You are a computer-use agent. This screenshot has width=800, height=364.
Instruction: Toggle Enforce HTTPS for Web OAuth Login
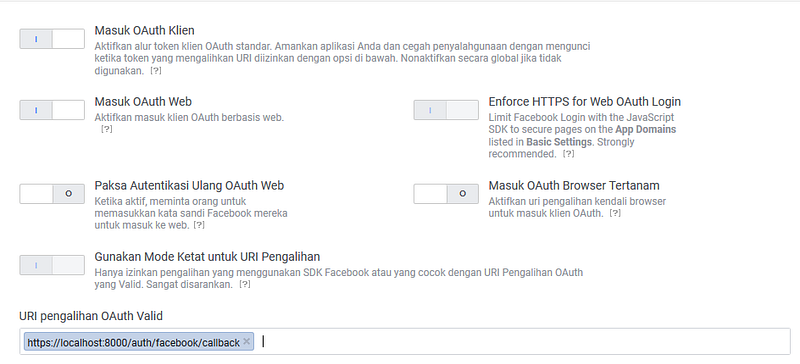pyautogui.click(x=446, y=110)
